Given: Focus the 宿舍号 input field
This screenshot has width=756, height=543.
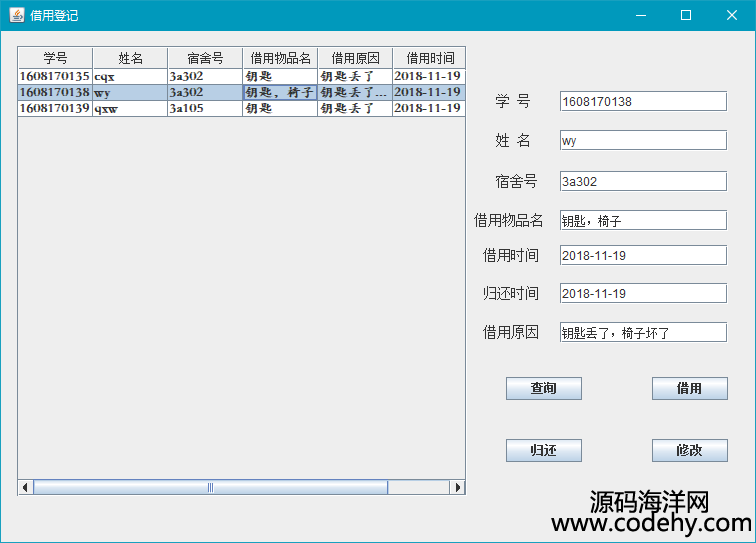Looking at the screenshot, I should coord(643,181).
